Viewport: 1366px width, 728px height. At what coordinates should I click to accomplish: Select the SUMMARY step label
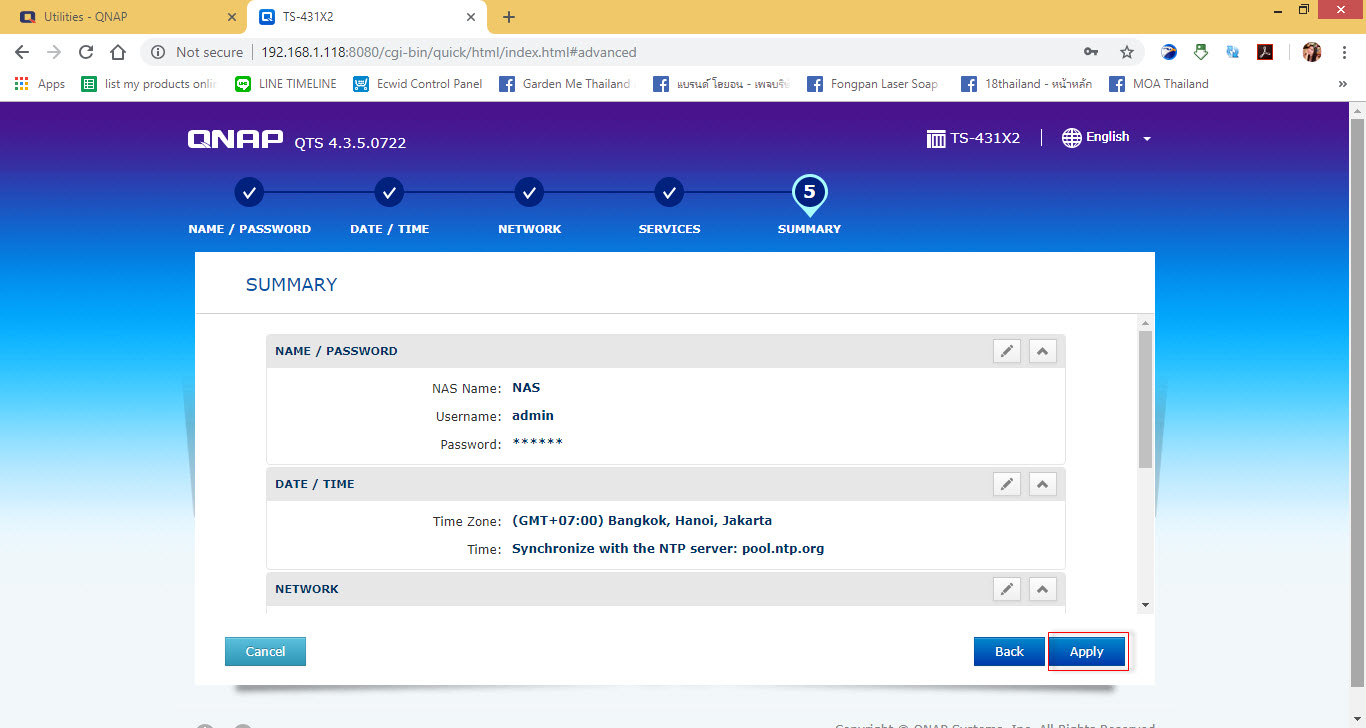pos(809,228)
